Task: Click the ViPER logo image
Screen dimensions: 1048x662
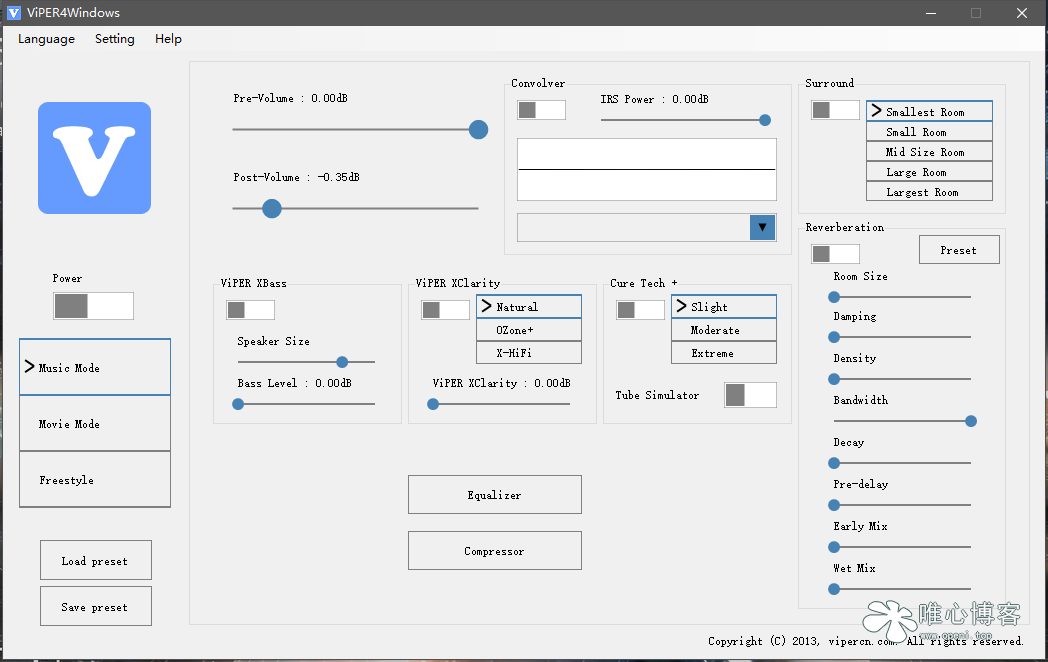Action: click(94, 158)
